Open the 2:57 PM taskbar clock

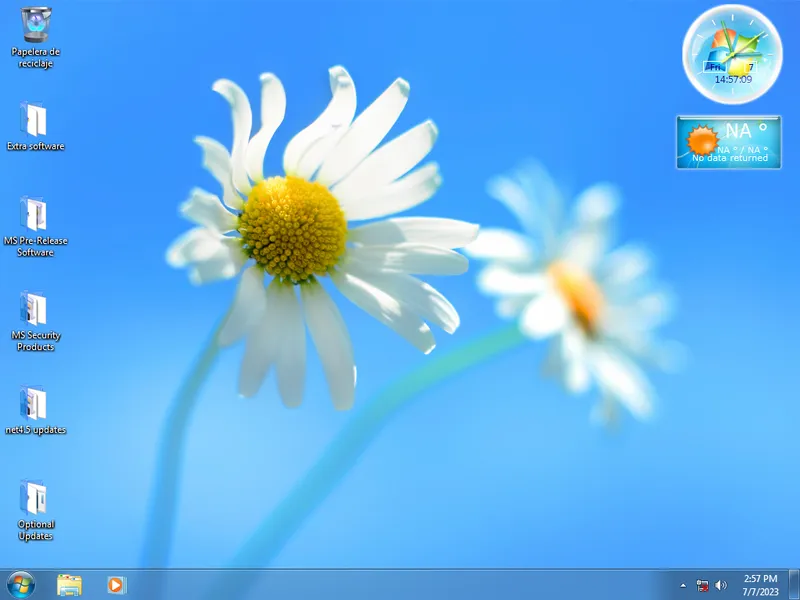tap(760, 585)
